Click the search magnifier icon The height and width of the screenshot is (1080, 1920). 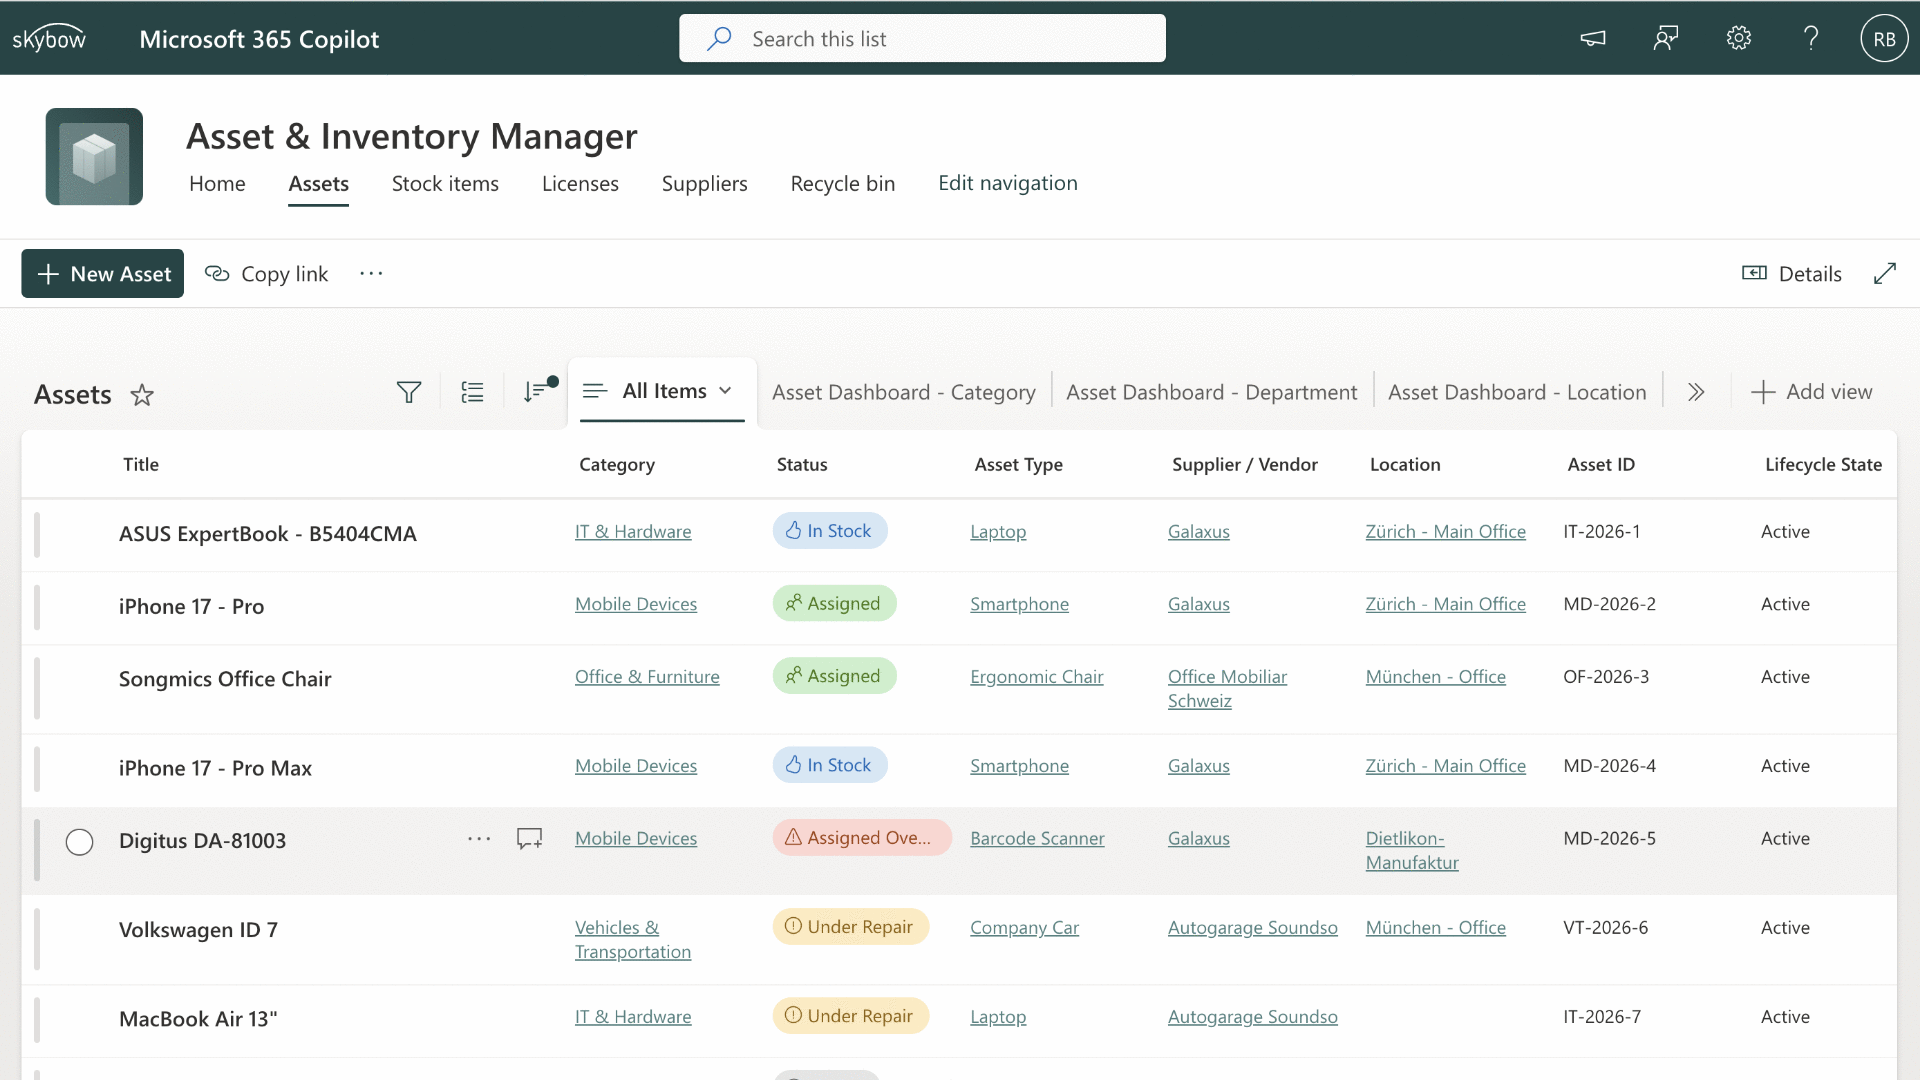click(719, 38)
